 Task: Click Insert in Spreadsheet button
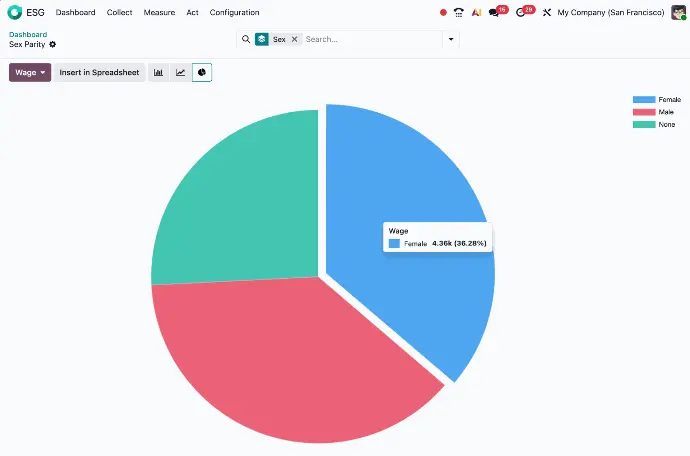(99, 73)
